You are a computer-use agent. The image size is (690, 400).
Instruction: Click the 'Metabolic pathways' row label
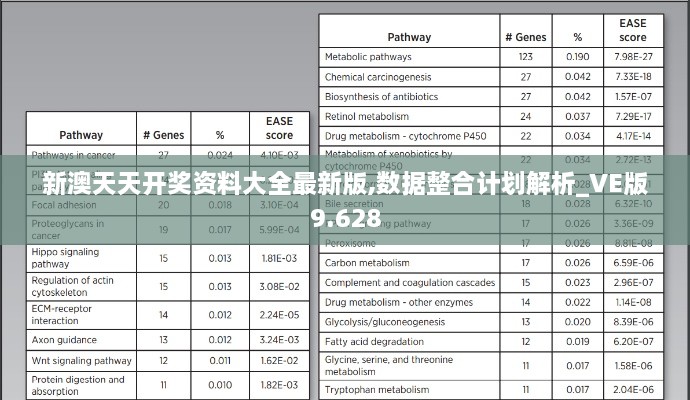pyautogui.click(x=368, y=57)
